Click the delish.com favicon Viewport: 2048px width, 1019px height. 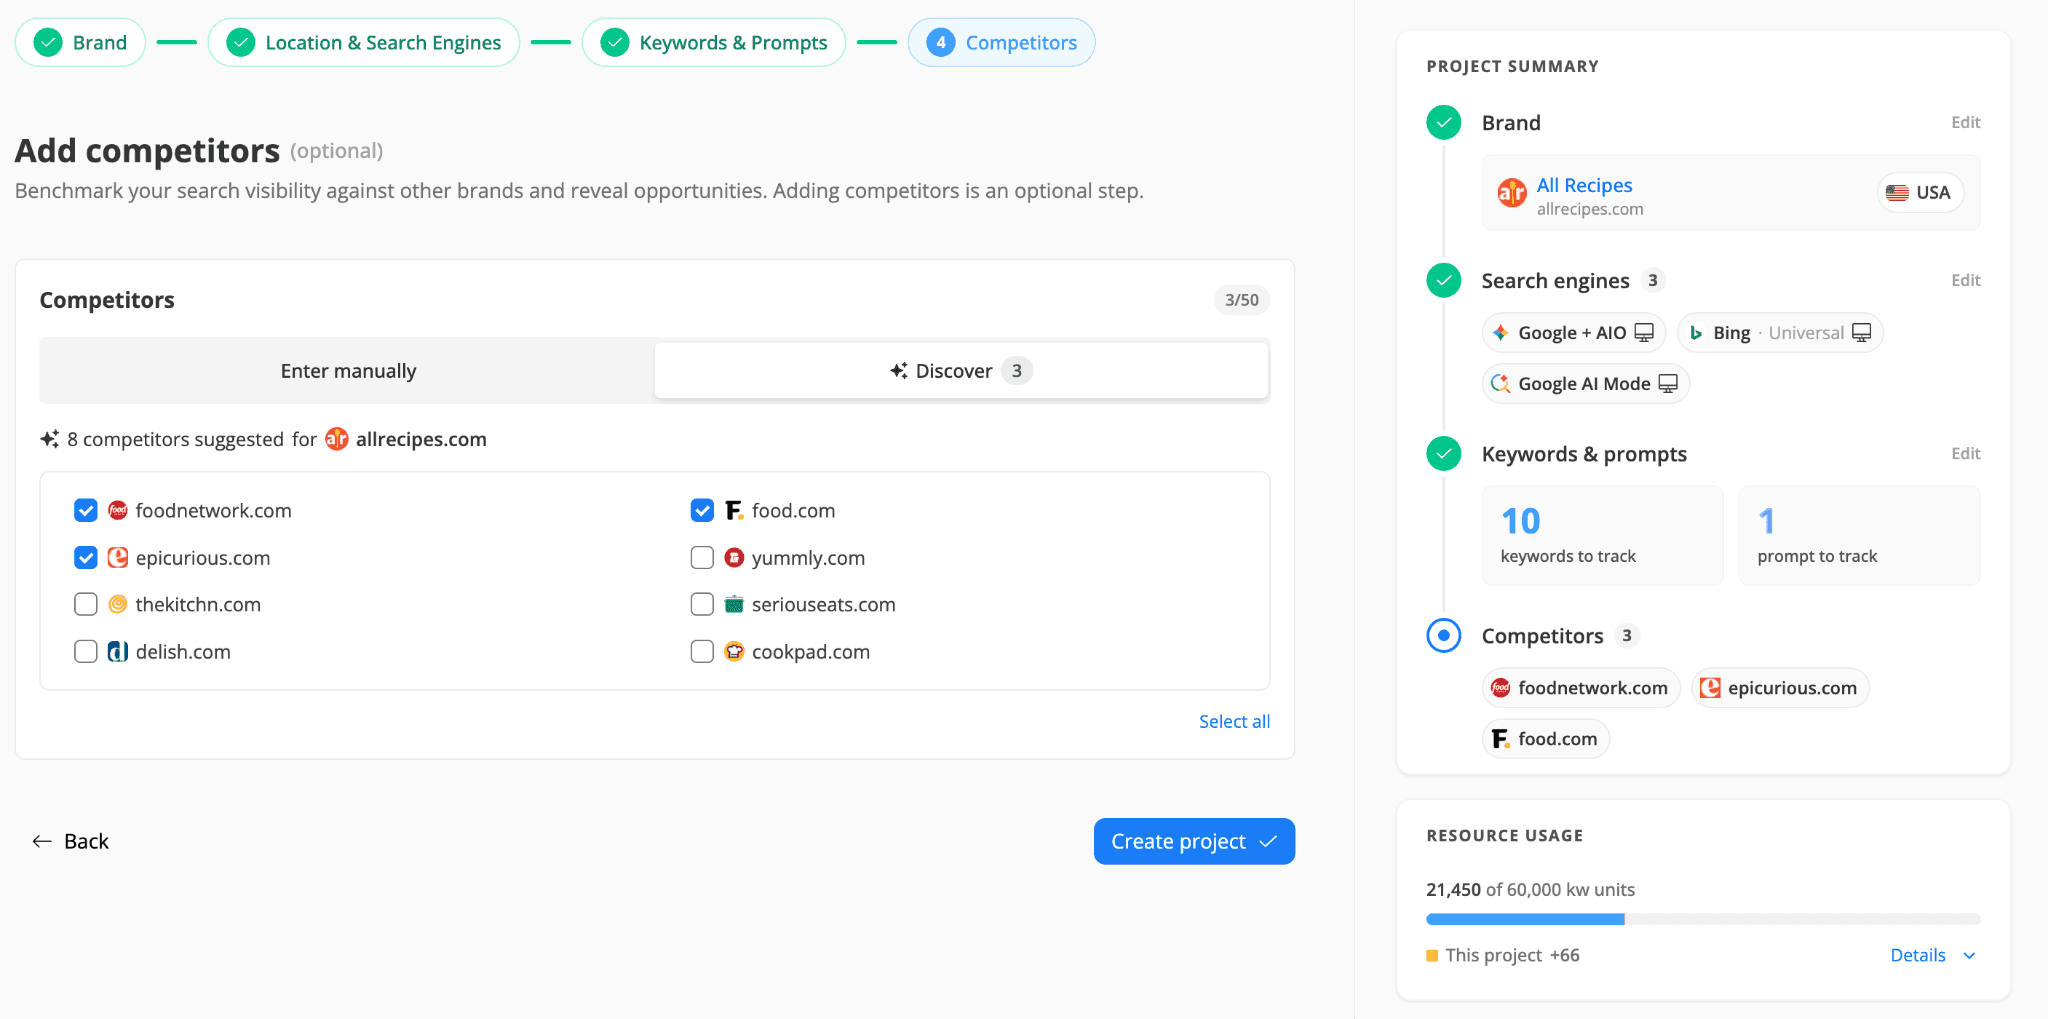click(x=118, y=652)
